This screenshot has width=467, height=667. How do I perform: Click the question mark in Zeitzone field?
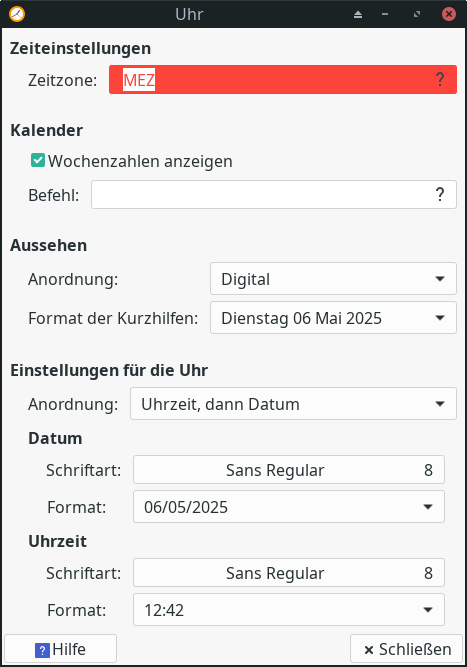click(x=440, y=80)
